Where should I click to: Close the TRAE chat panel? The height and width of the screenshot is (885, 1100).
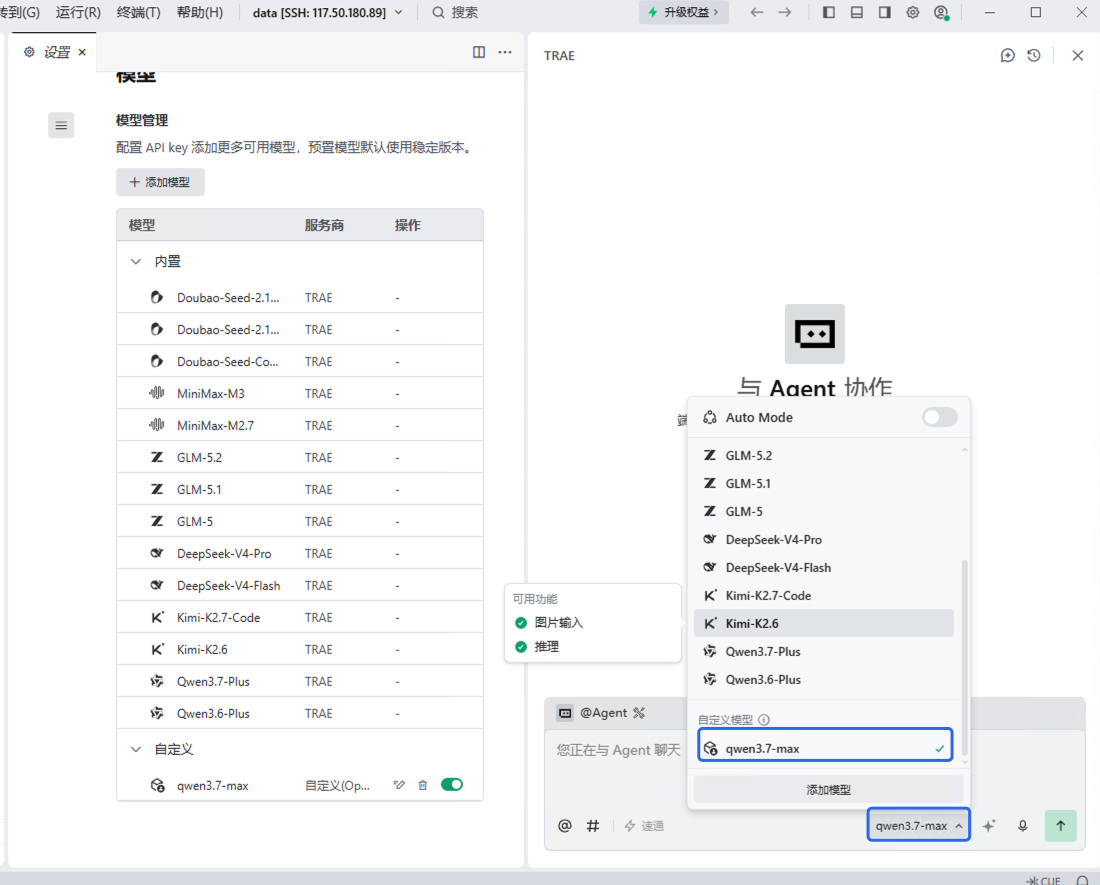pyautogui.click(x=1078, y=55)
